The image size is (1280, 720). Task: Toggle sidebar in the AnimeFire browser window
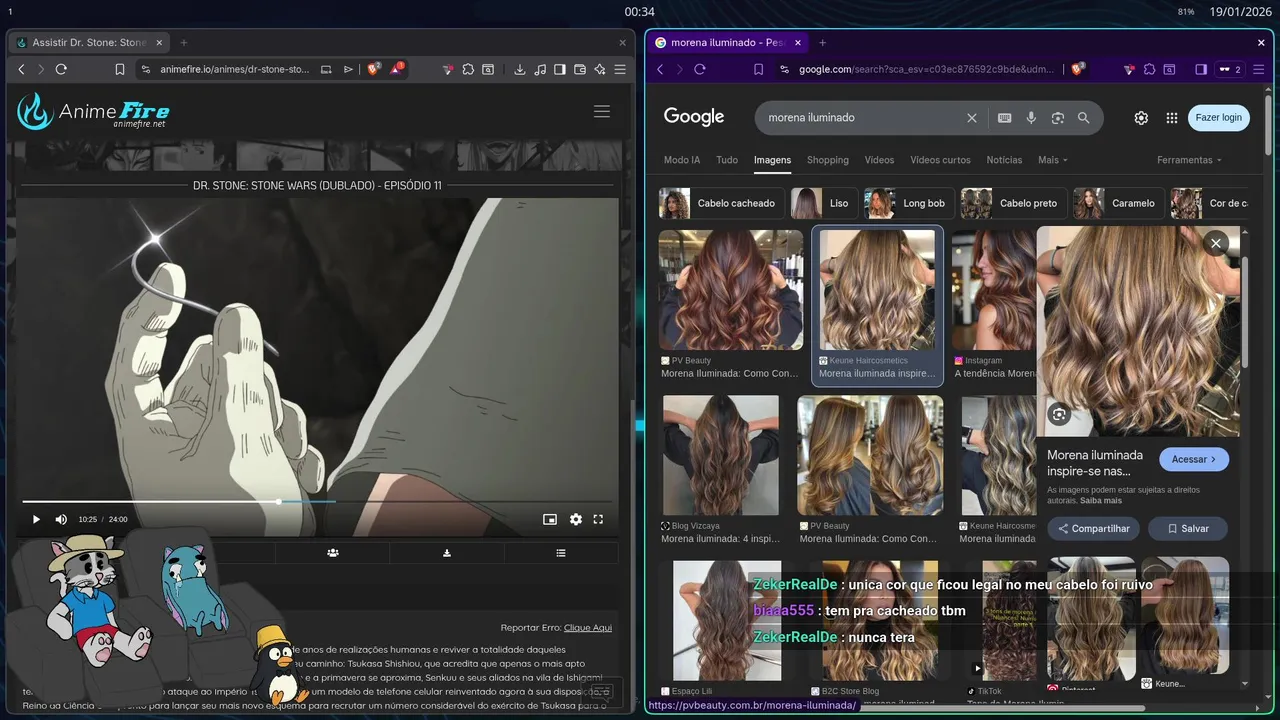tap(560, 69)
